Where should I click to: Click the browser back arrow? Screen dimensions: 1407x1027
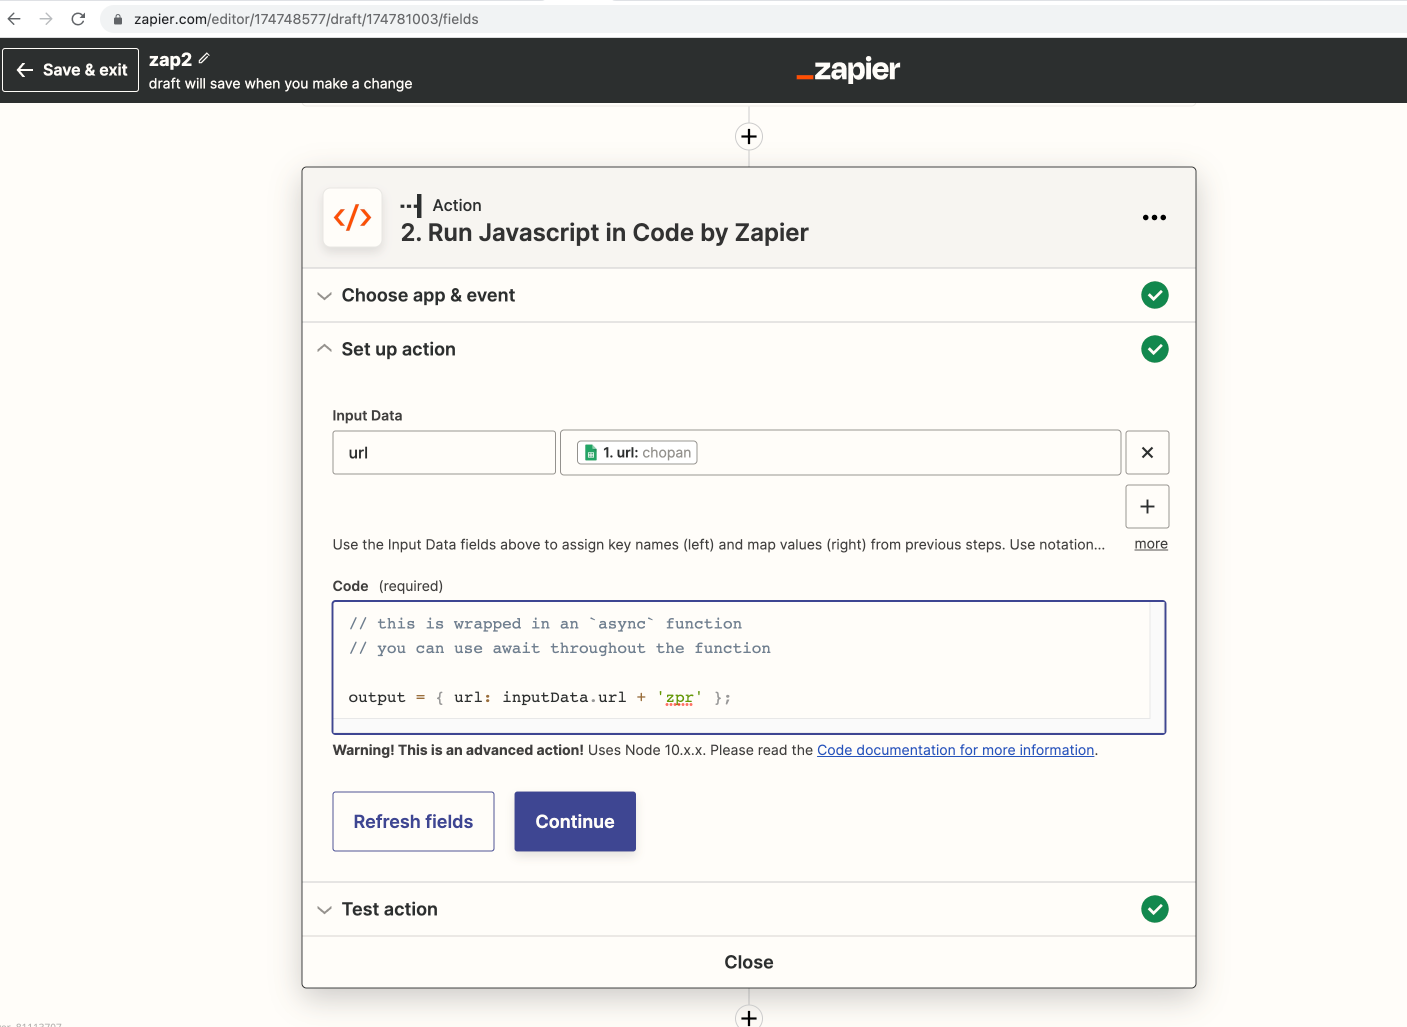click(x=14, y=19)
